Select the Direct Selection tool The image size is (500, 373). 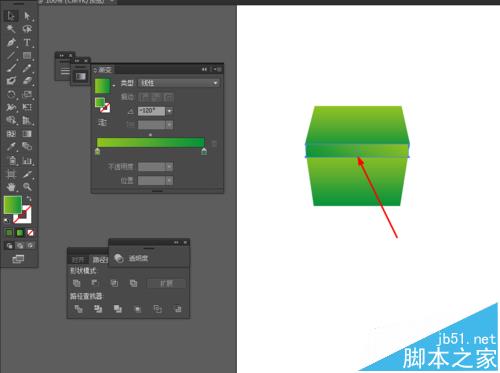[x=27, y=16]
